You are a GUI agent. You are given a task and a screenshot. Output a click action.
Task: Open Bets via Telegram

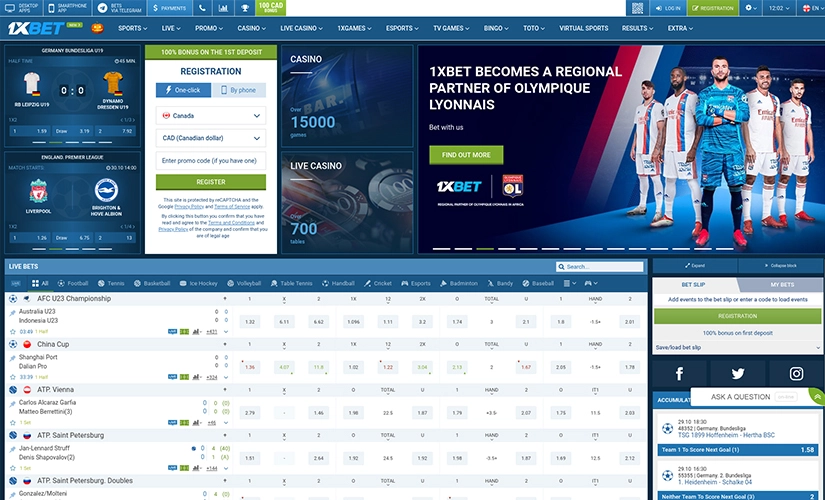(x=119, y=8)
